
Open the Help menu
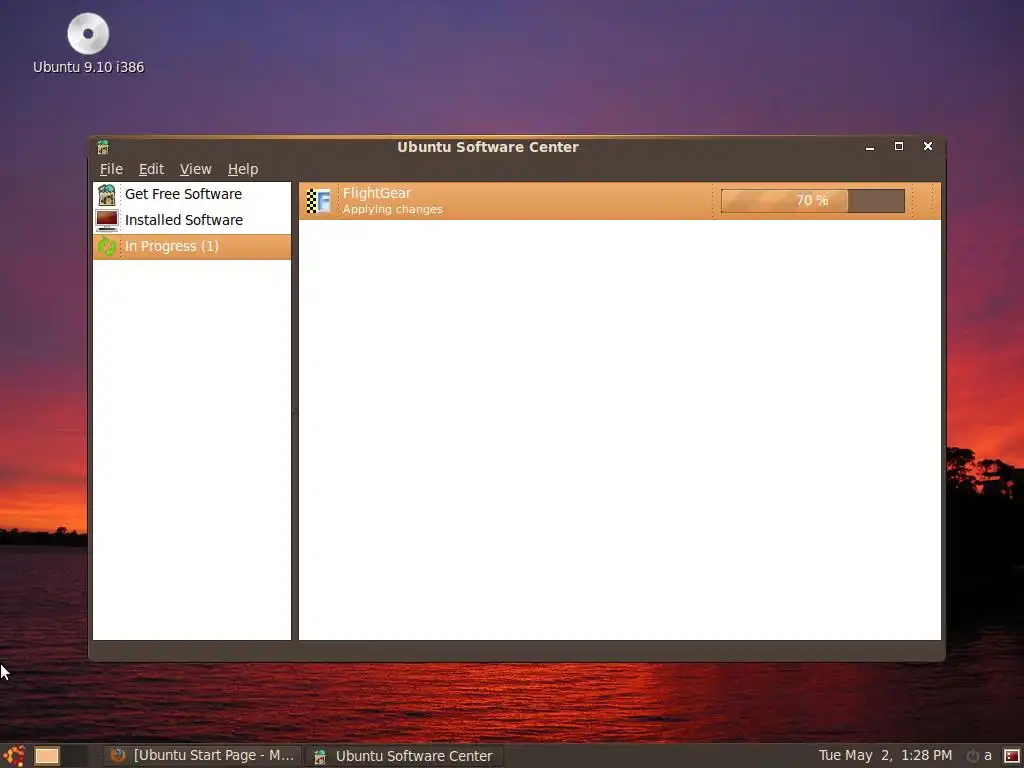click(x=243, y=169)
